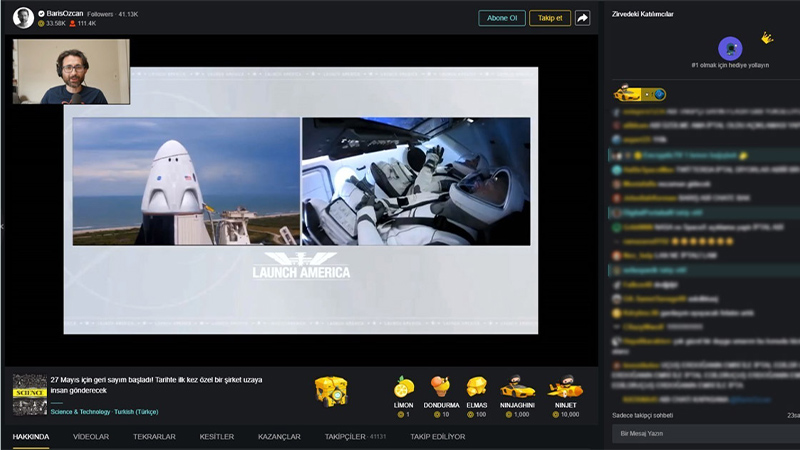Click in the Bir Mesaj Yazın chat field
The height and width of the screenshot is (450, 800).
tap(706, 434)
